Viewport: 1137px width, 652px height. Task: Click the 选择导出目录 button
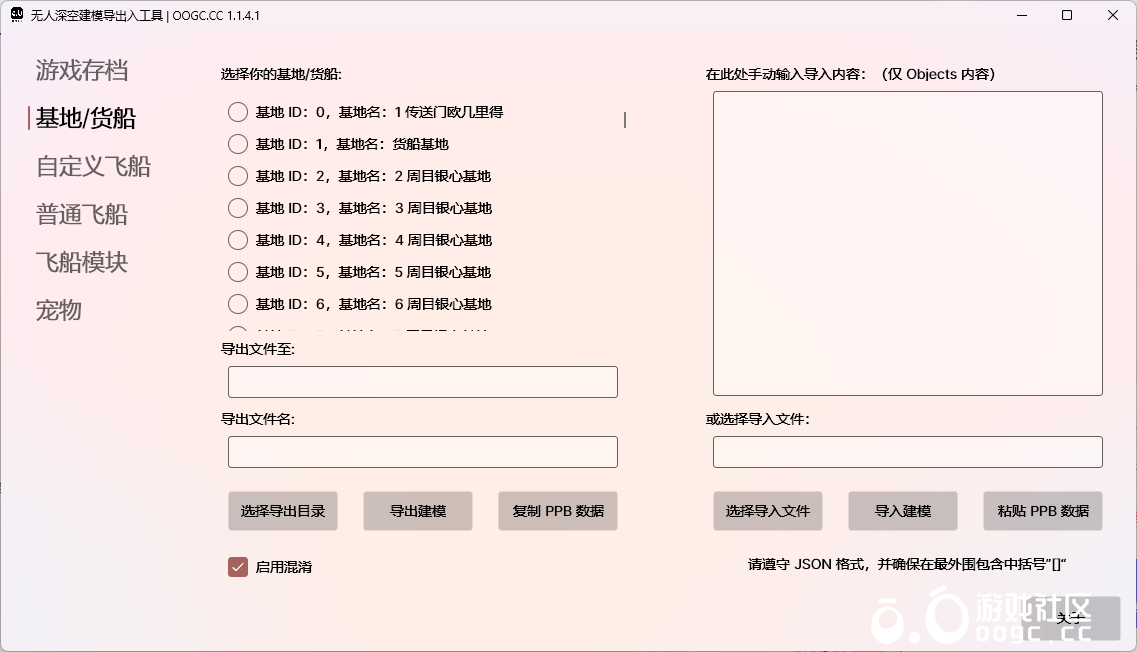(x=283, y=511)
